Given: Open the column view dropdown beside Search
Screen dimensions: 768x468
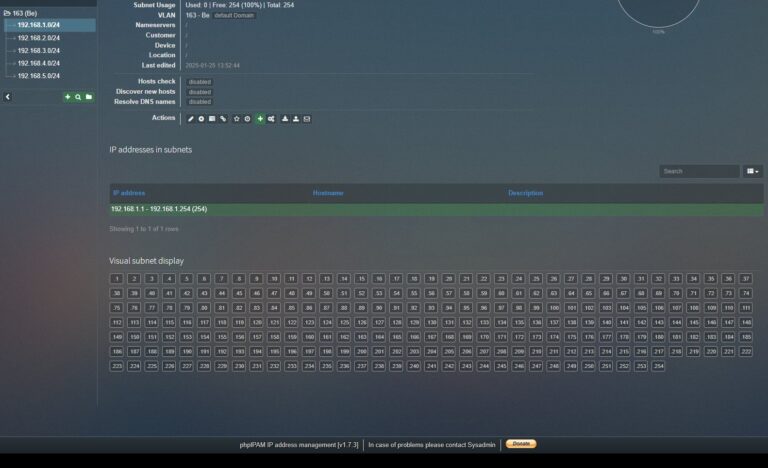Looking at the screenshot, I should (753, 171).
